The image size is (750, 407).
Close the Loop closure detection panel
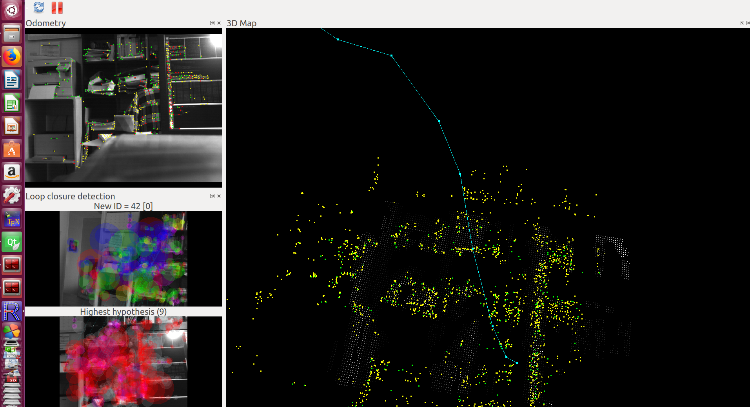coord(219,196)
